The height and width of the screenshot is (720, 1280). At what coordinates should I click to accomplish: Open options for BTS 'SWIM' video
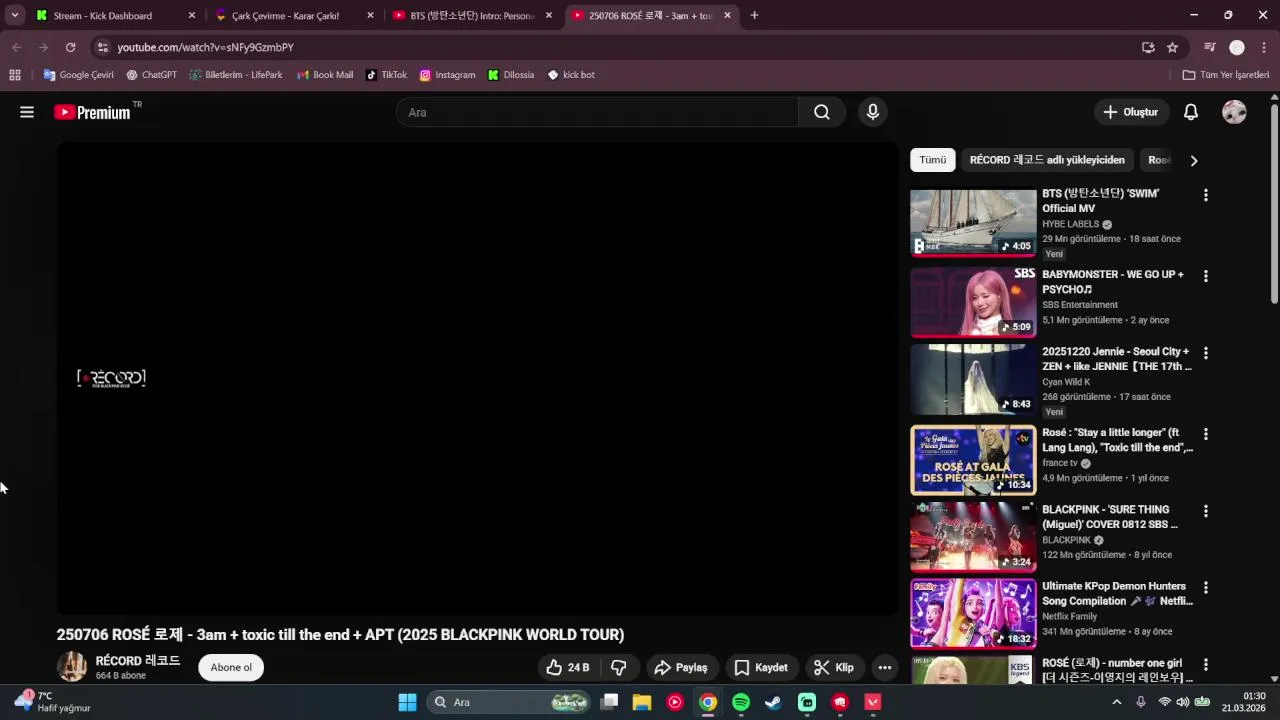(1205, 195)
